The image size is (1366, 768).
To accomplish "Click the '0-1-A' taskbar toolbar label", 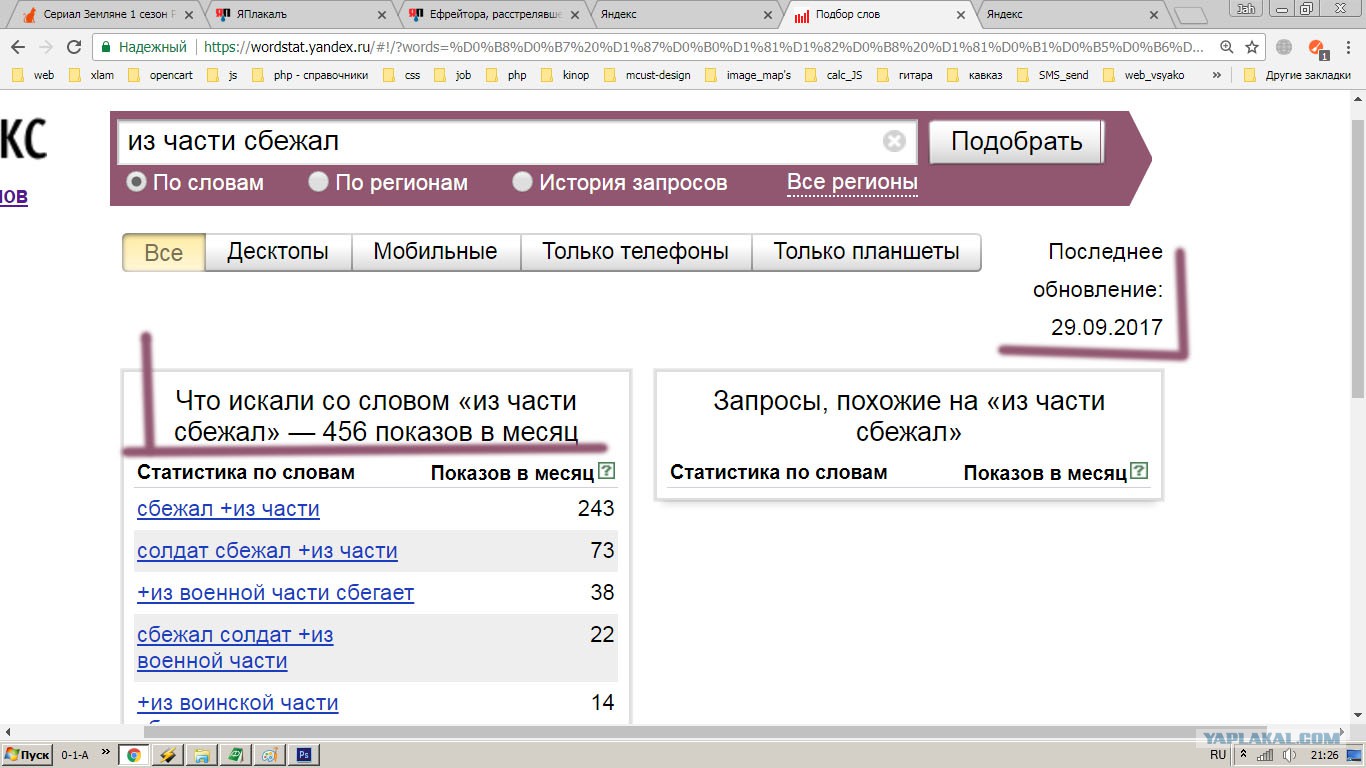I will tap(75, 755).
